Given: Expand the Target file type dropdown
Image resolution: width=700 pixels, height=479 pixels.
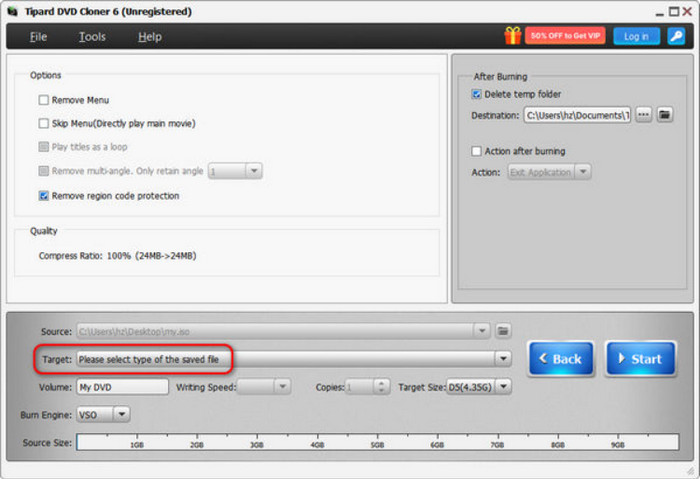Looking at the screenshot, I should (x=502, y=358).
